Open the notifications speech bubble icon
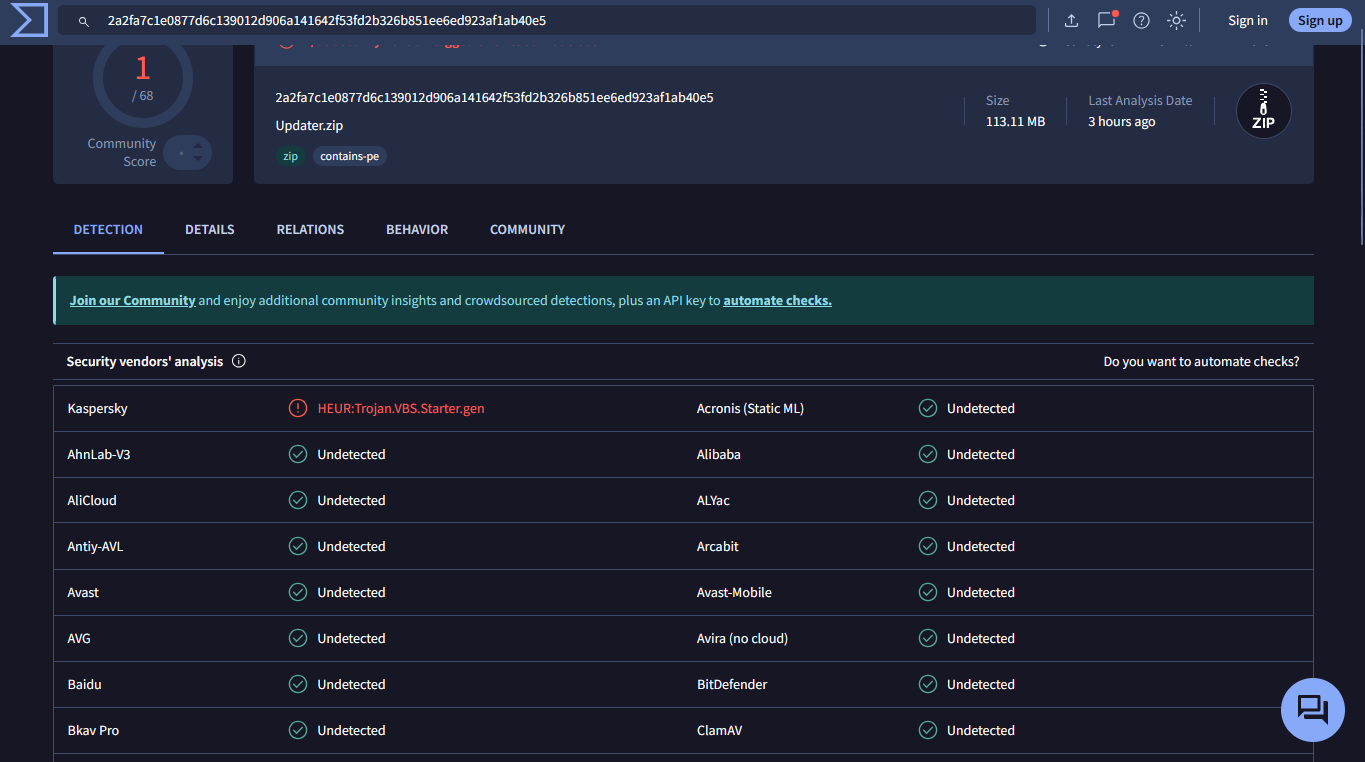The width and height of the screenshot is (1365, 762). point(1106,21)
